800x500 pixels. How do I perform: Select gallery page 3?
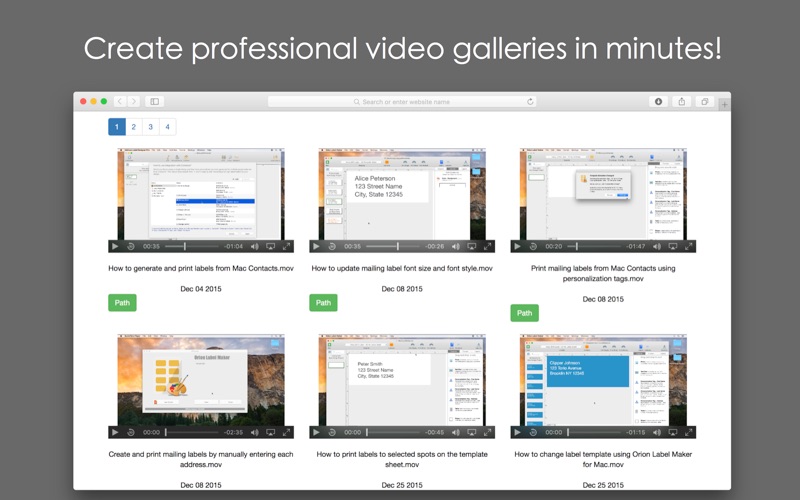click(x=151, y=127)
